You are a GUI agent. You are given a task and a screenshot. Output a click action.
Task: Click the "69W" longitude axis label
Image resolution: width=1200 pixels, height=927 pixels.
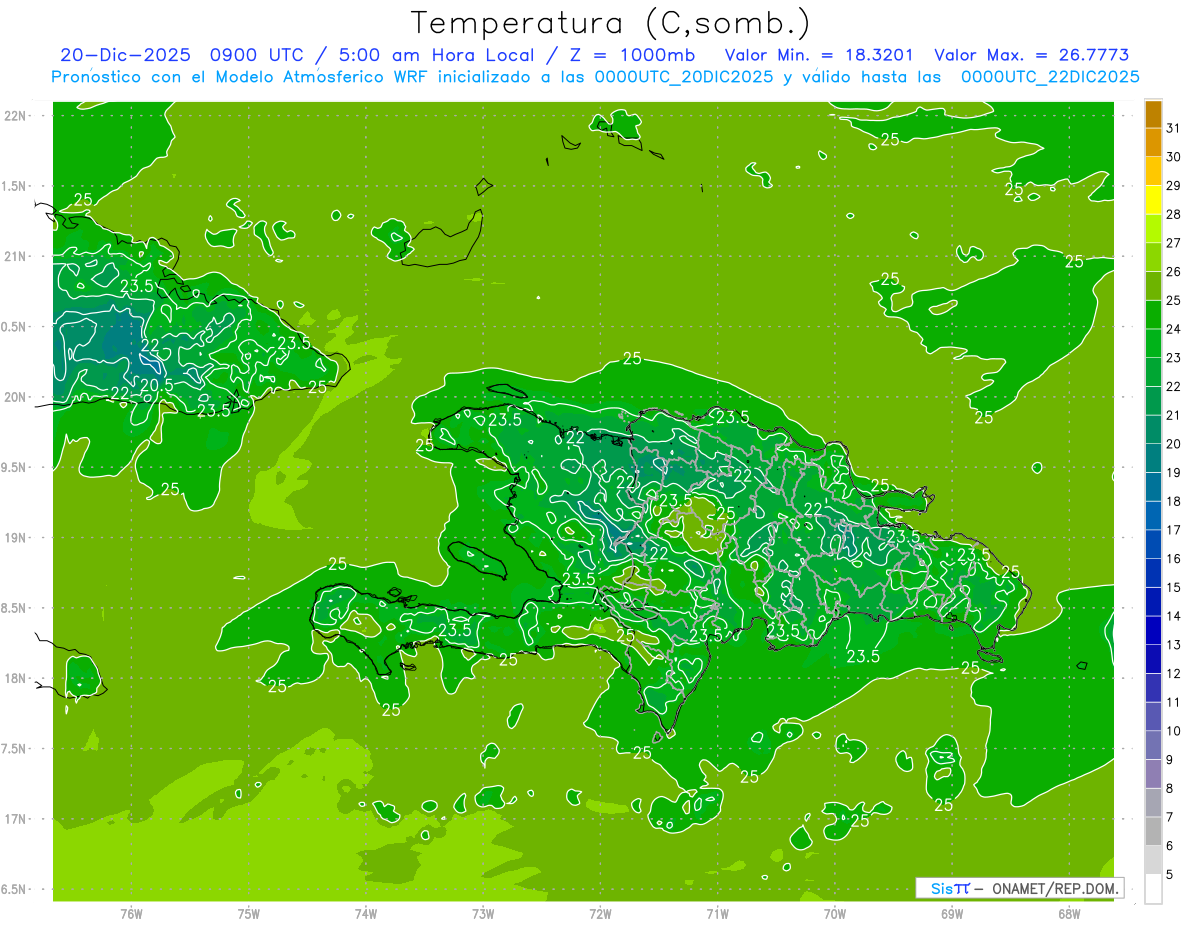tap(952, 914)
